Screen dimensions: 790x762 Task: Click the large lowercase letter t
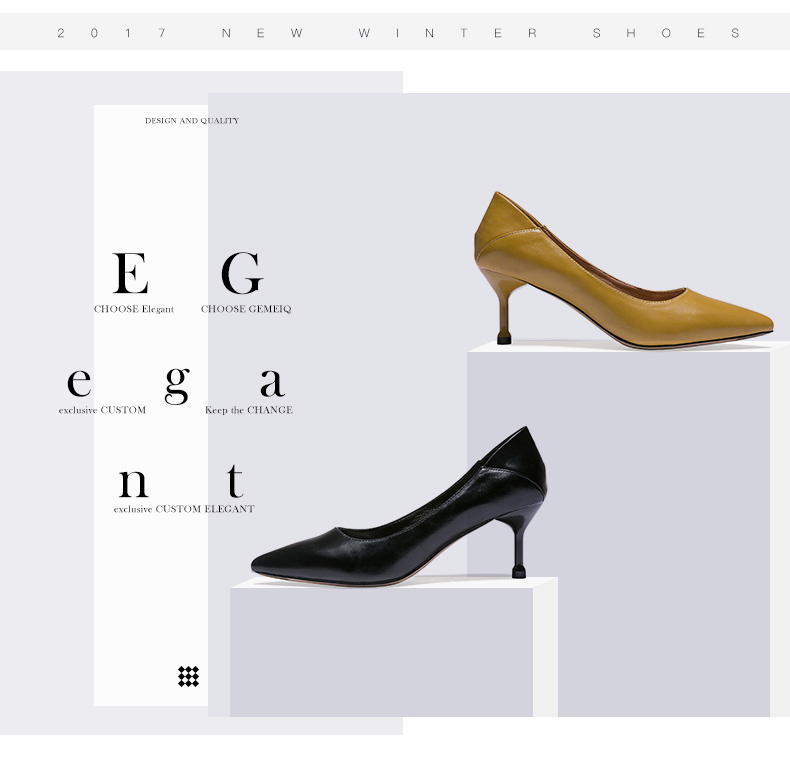point(234,481)
